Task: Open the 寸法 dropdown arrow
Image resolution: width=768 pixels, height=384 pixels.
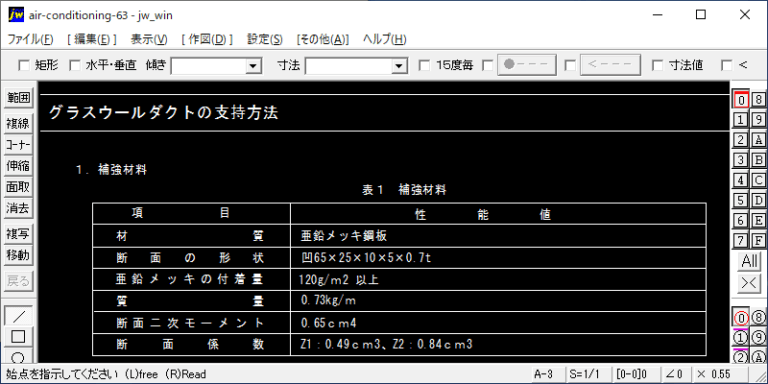Action: click(x=400, y=66)
